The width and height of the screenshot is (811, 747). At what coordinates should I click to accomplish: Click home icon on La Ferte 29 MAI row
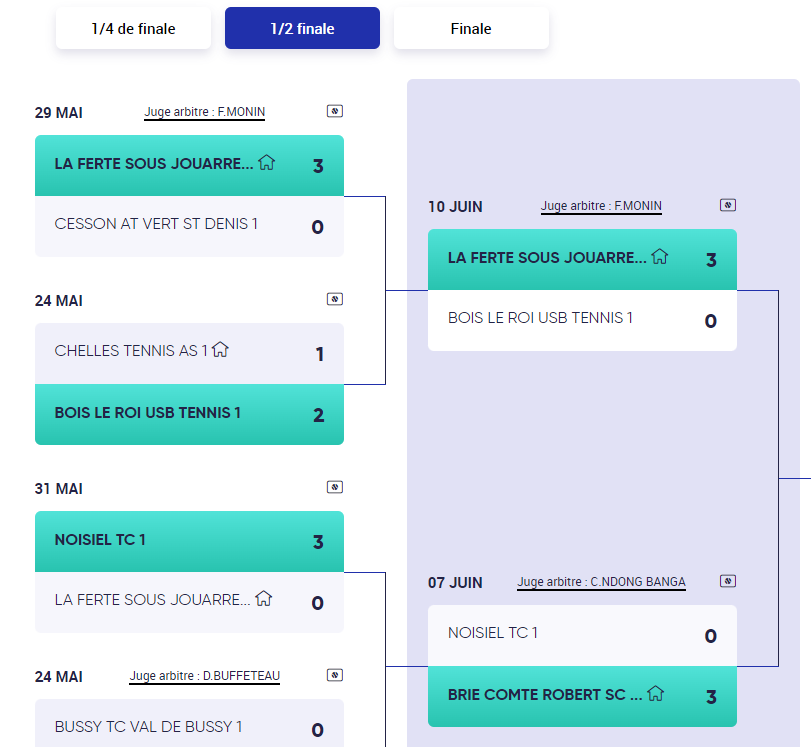pos(267,162)
